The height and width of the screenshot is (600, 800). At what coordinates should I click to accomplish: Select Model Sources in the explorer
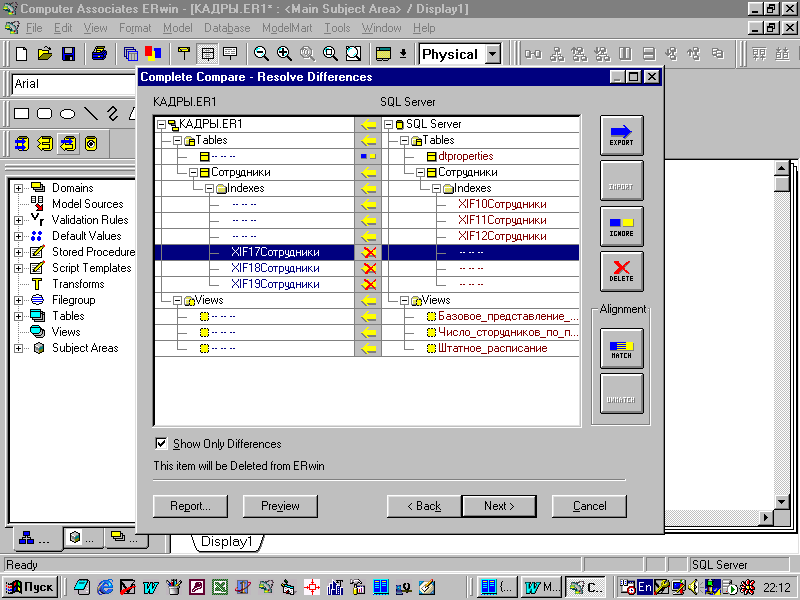tap(87, 204)
